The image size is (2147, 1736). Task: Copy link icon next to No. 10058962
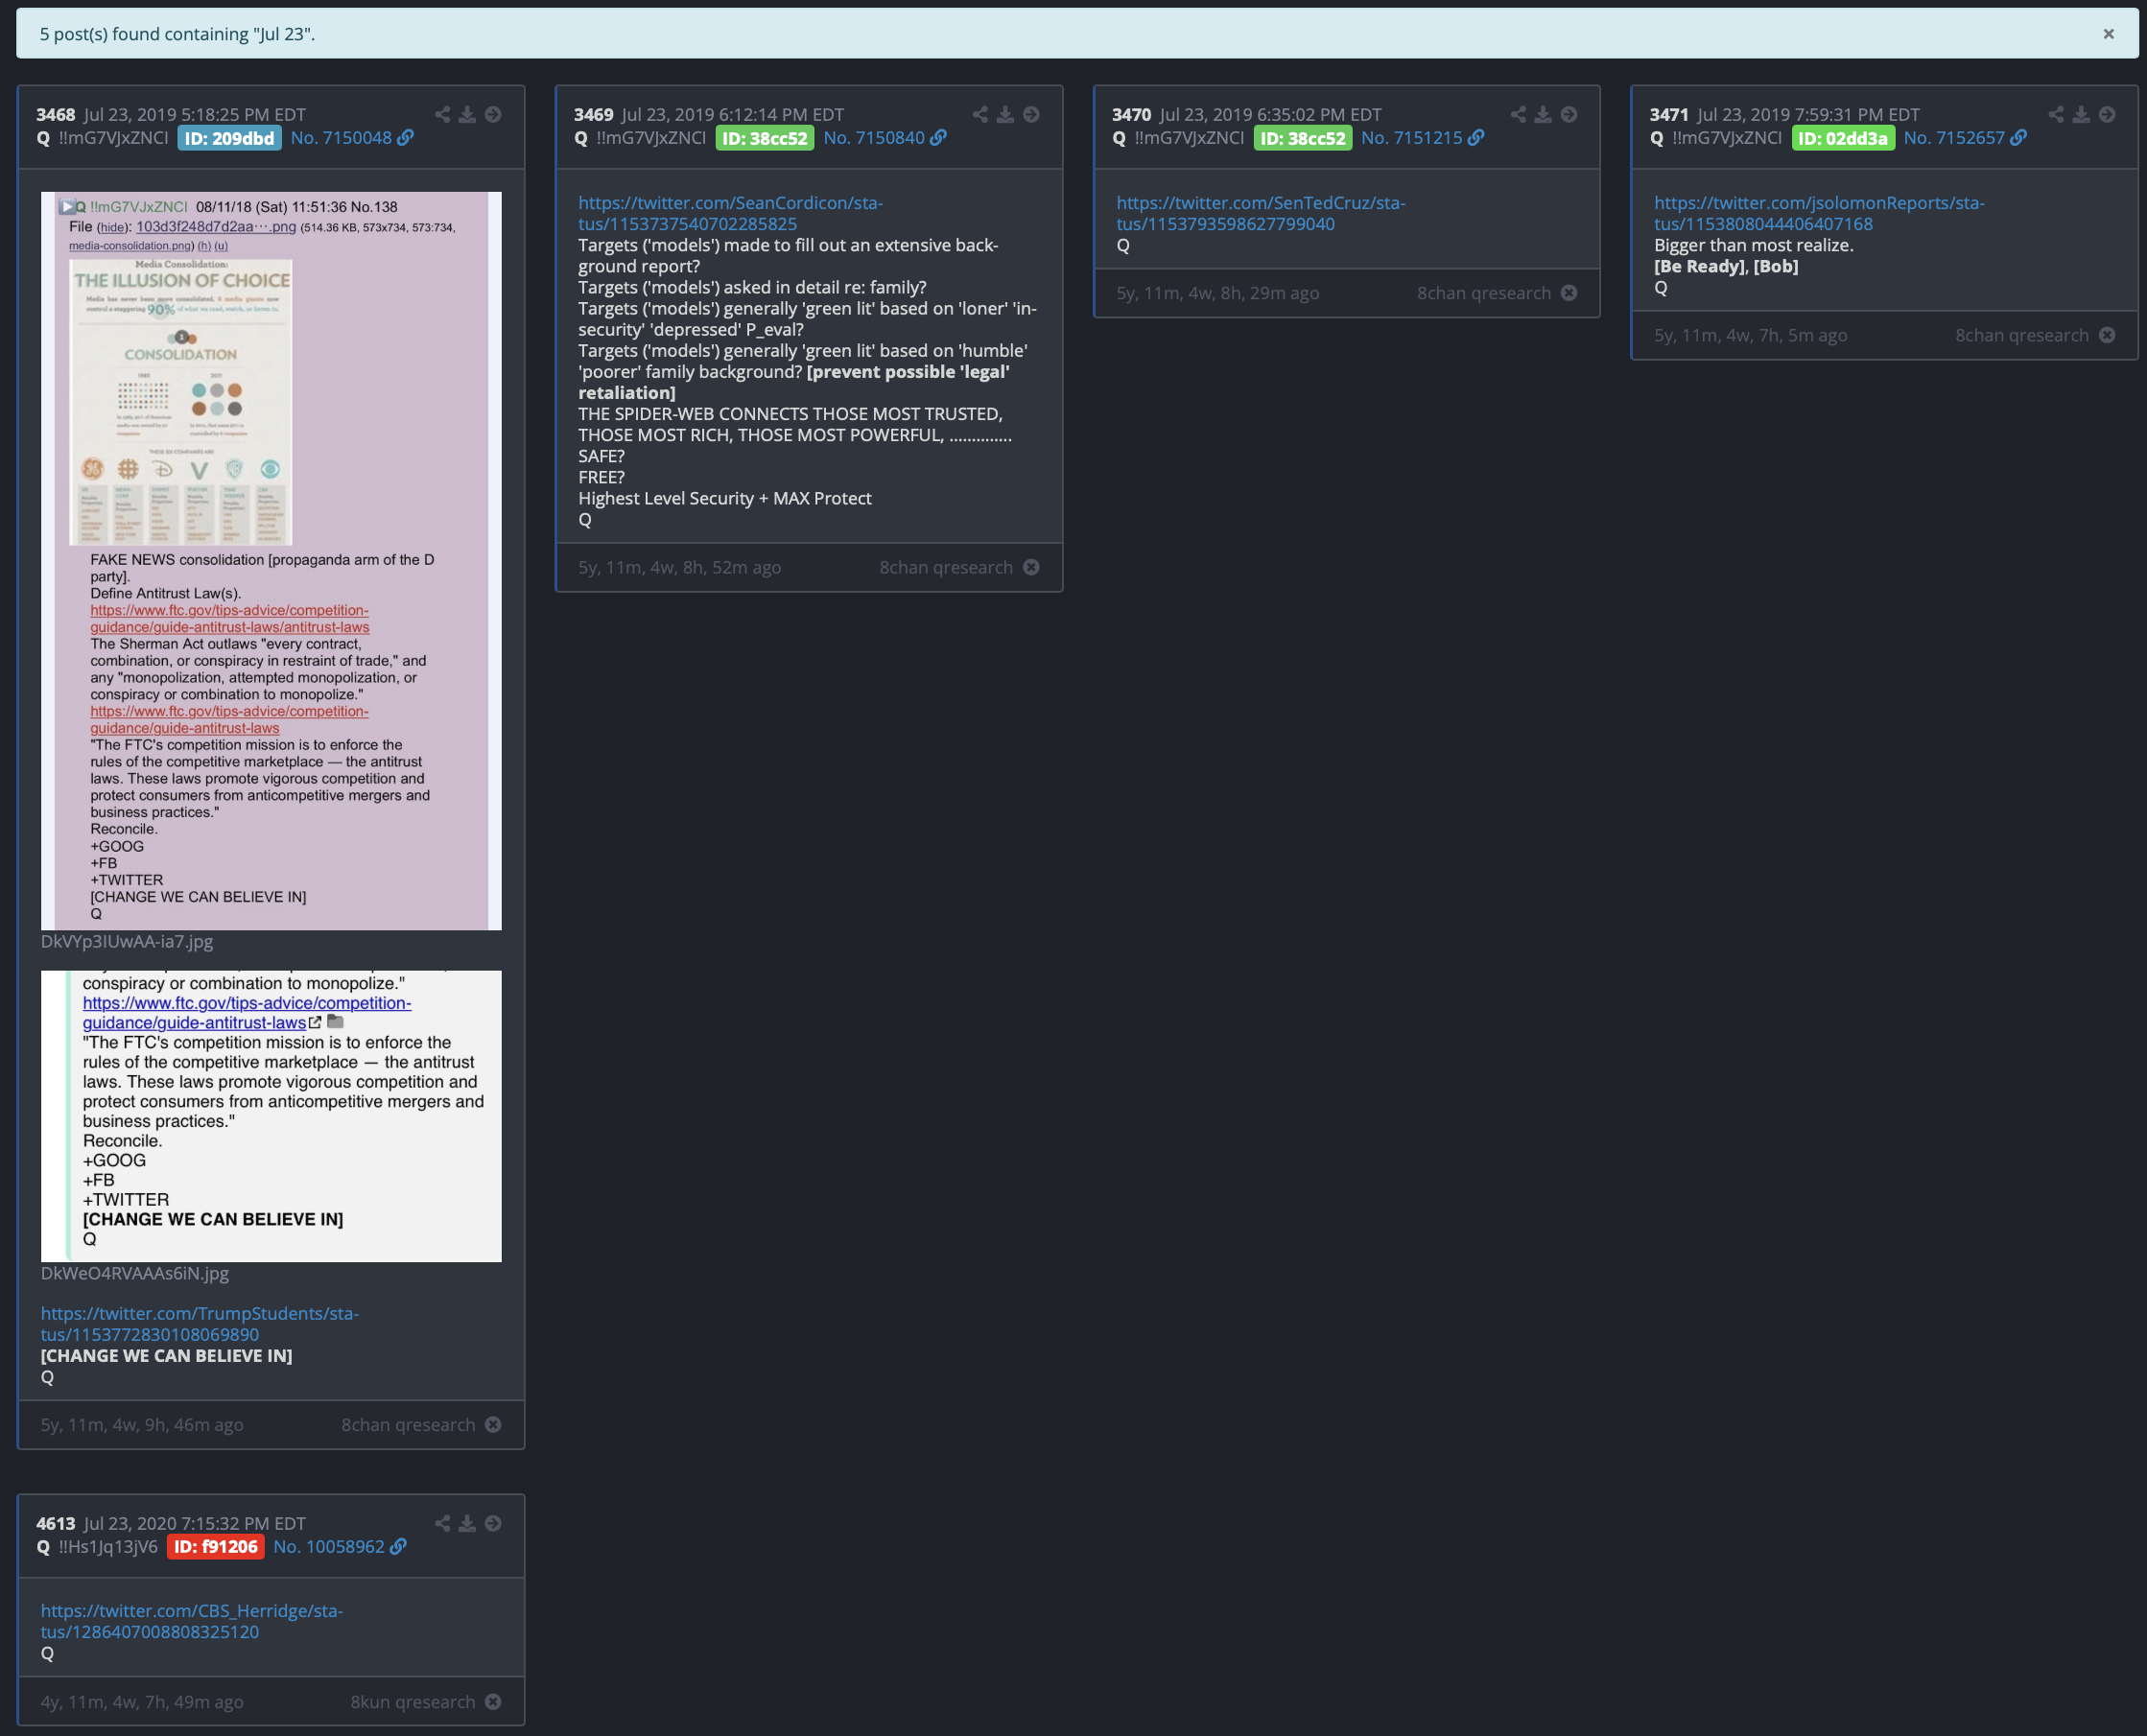pyautogui.click(x=398, y=1547)
